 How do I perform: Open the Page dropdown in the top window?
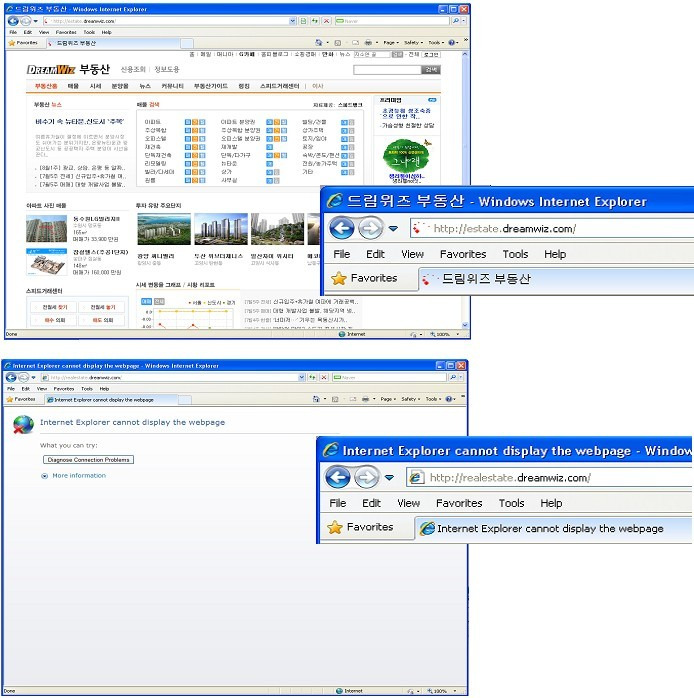click(x=391, y=43)
